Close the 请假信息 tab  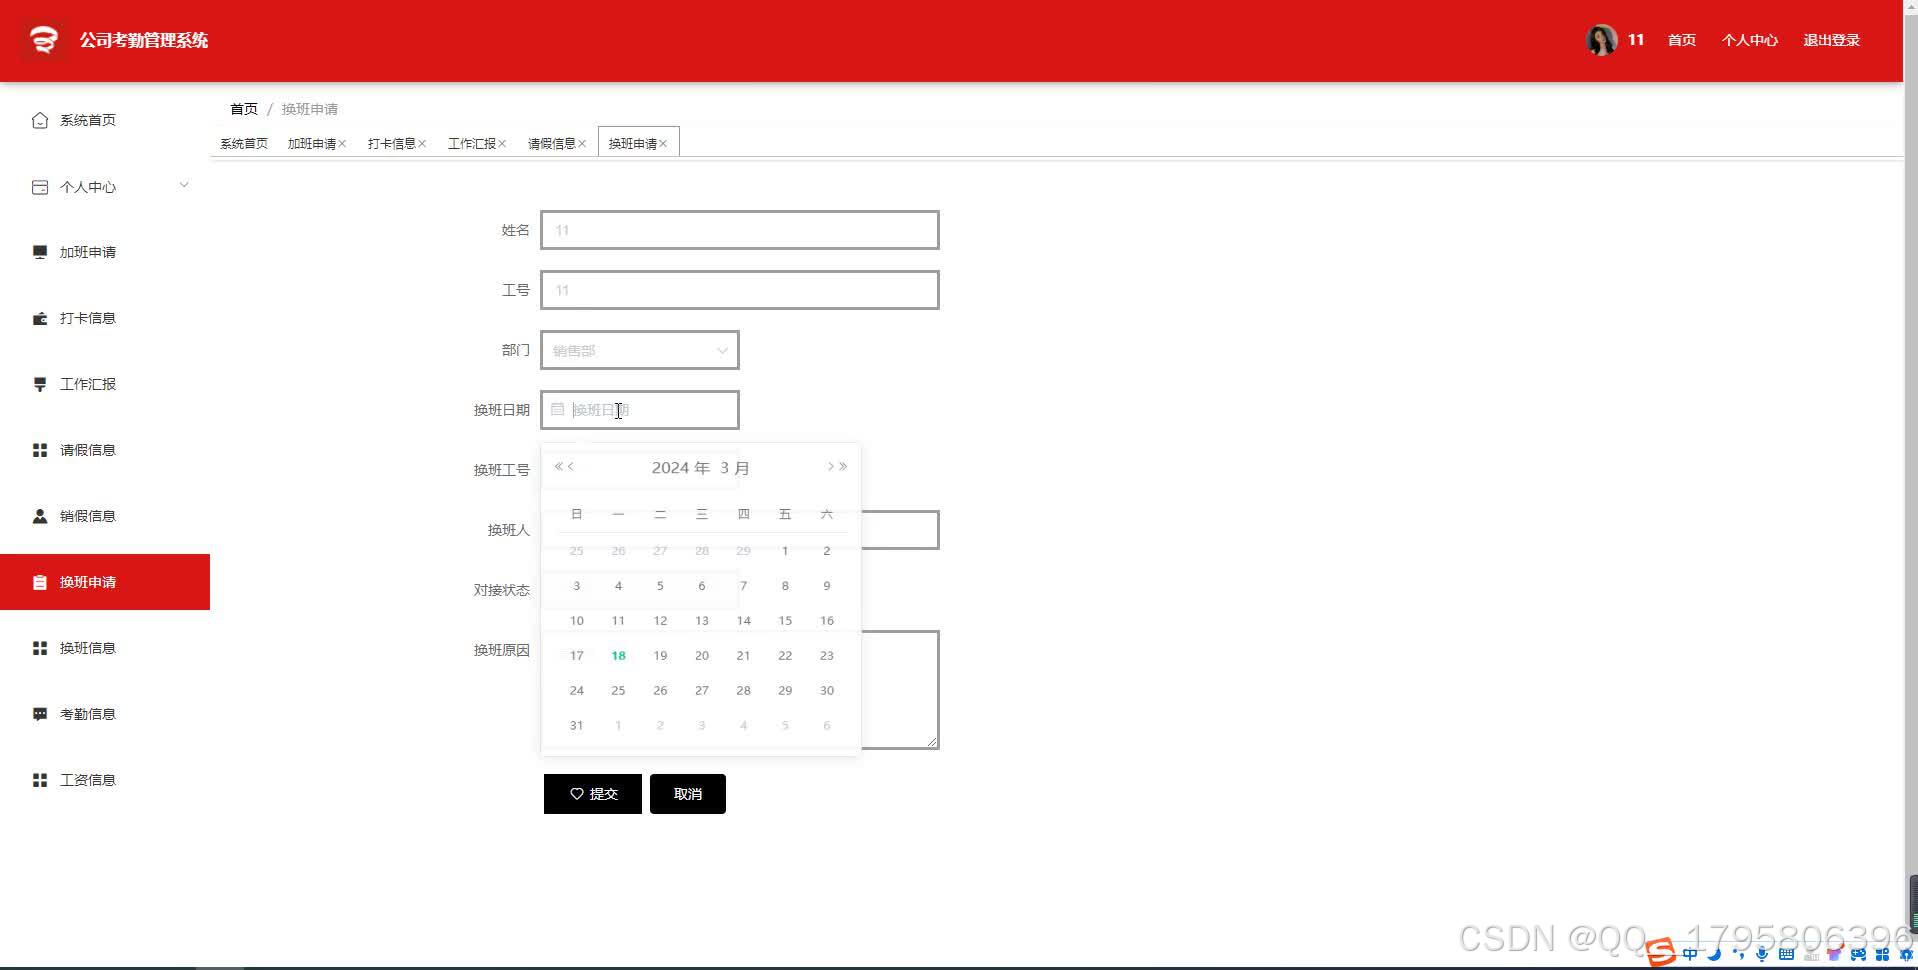(582, 144)
